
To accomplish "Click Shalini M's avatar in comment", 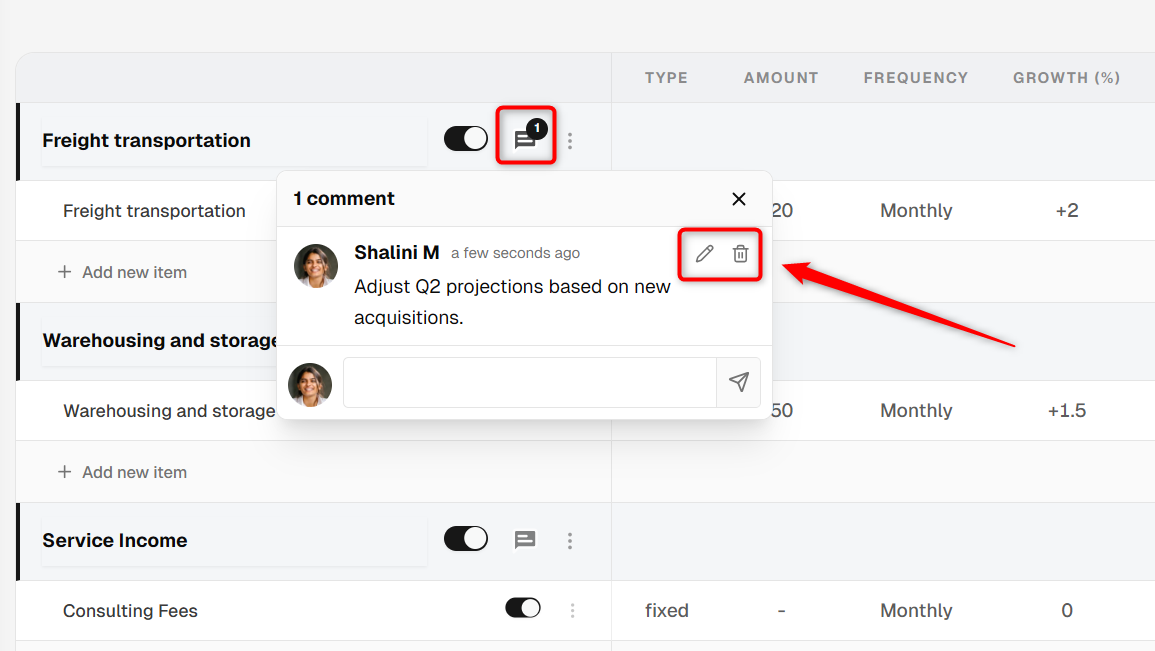I will [x=316, y=266].
